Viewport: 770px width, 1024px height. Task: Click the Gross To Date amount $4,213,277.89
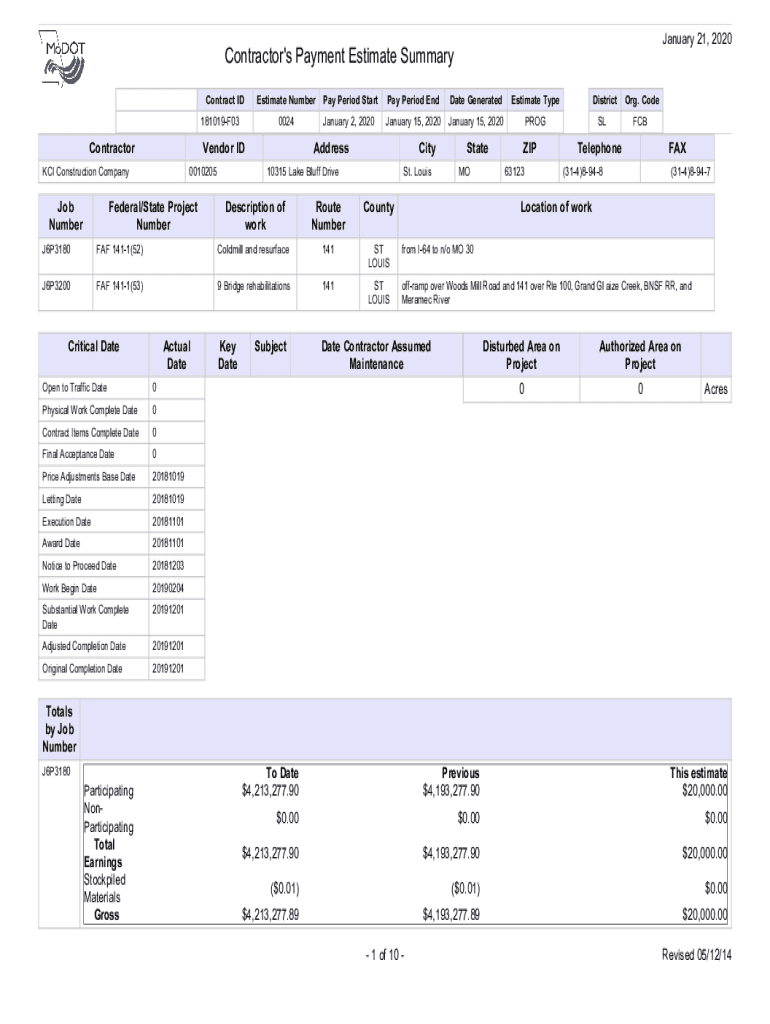(270, 914)
